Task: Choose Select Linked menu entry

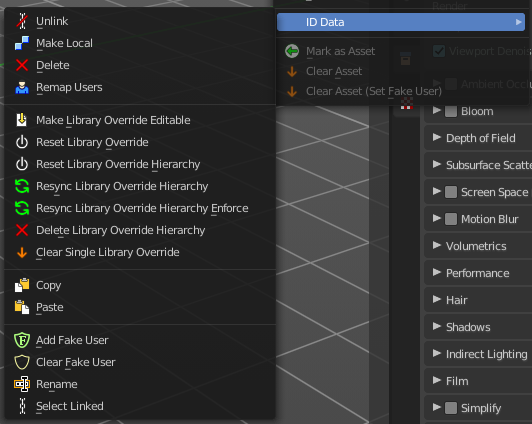Action: pos(140,406)
